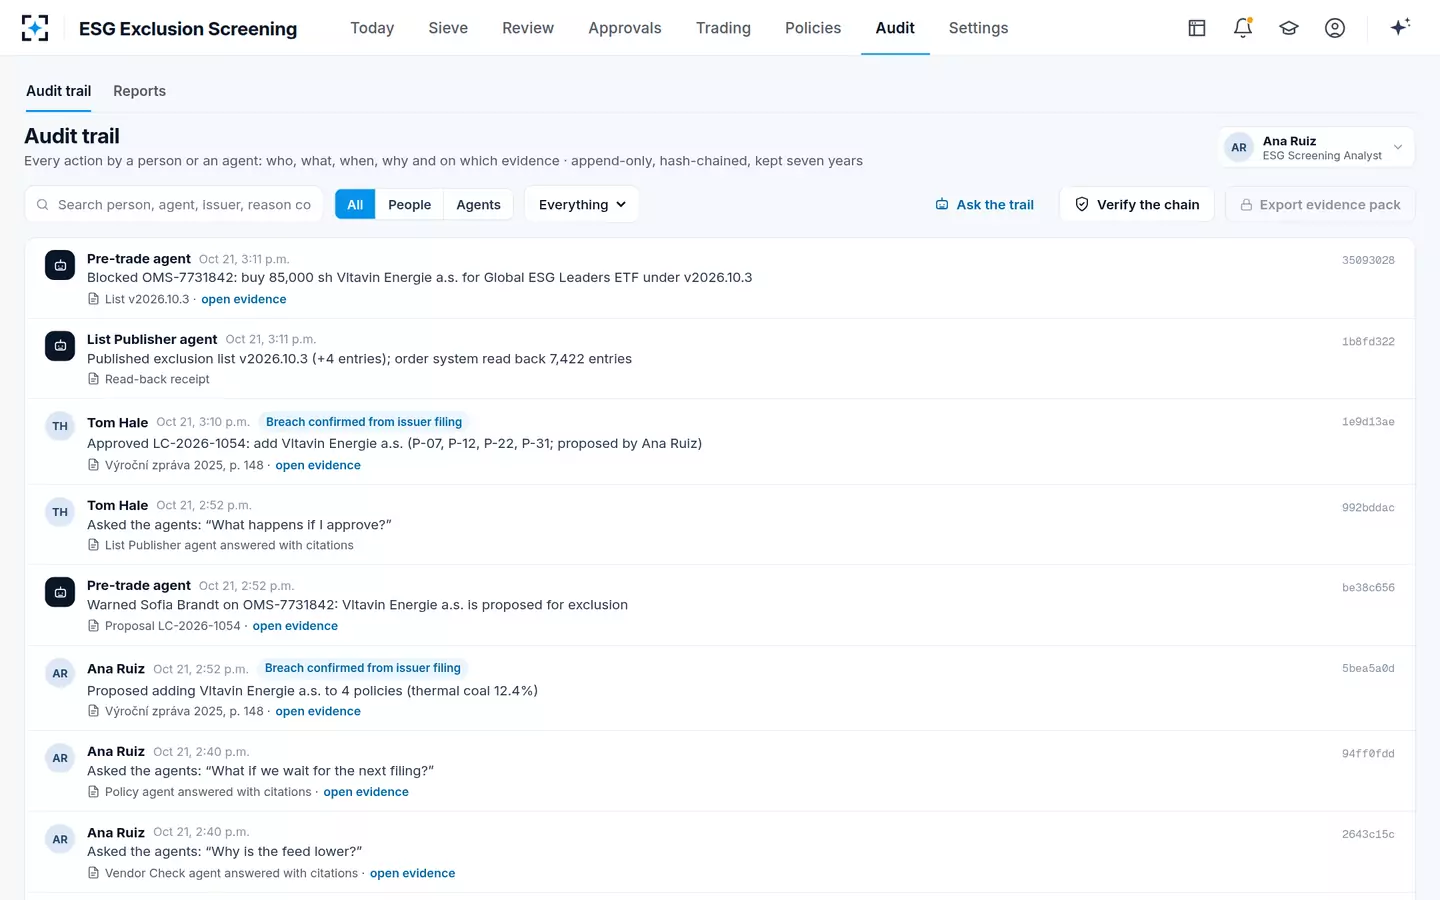Open the Settings section
The width and height of the screenshot is (1440, 900).
(x=978, y=28)
